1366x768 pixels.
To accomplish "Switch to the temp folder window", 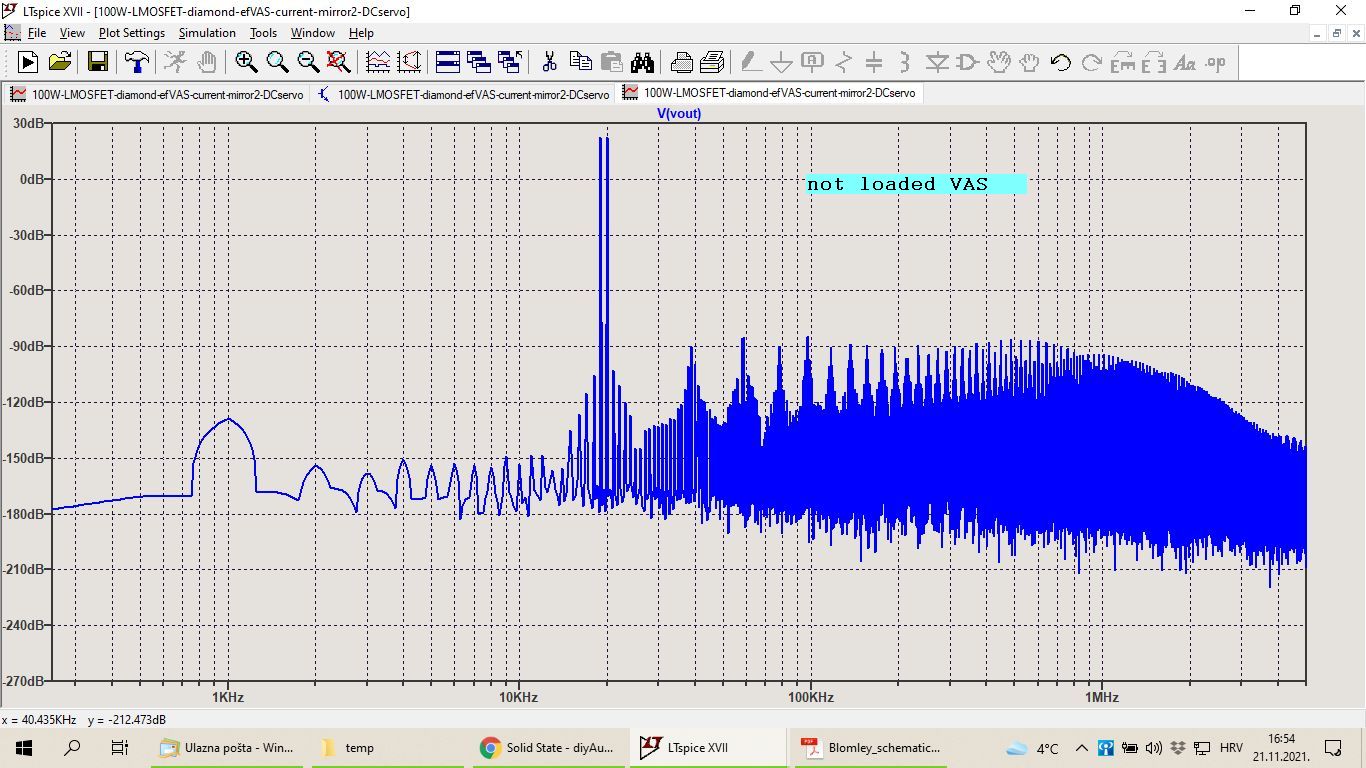I will (x=387, y=747).
